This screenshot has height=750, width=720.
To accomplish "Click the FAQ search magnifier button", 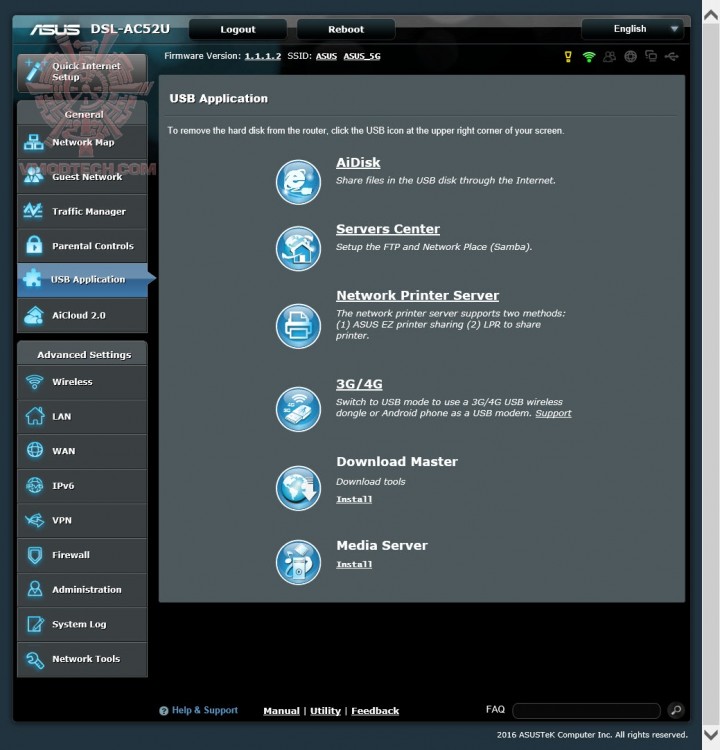I will pyautogui.click(x=676, y=710).
